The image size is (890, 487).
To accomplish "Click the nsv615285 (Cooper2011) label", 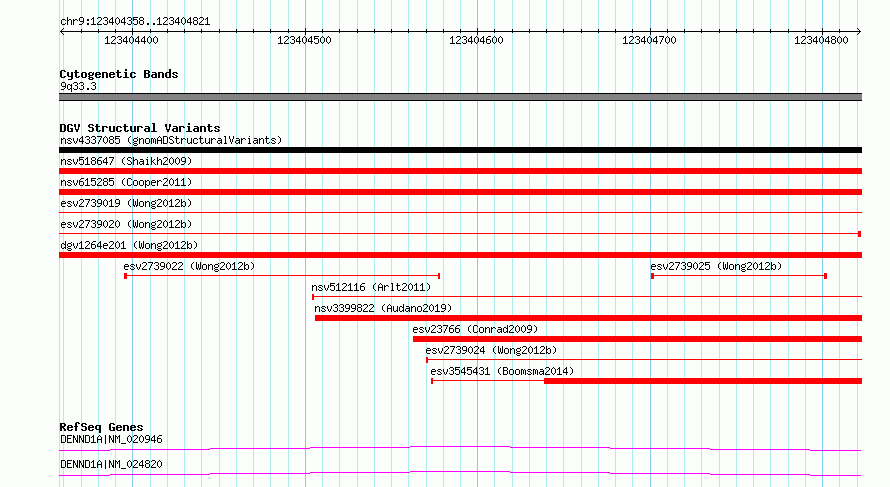I will point(126,182).
